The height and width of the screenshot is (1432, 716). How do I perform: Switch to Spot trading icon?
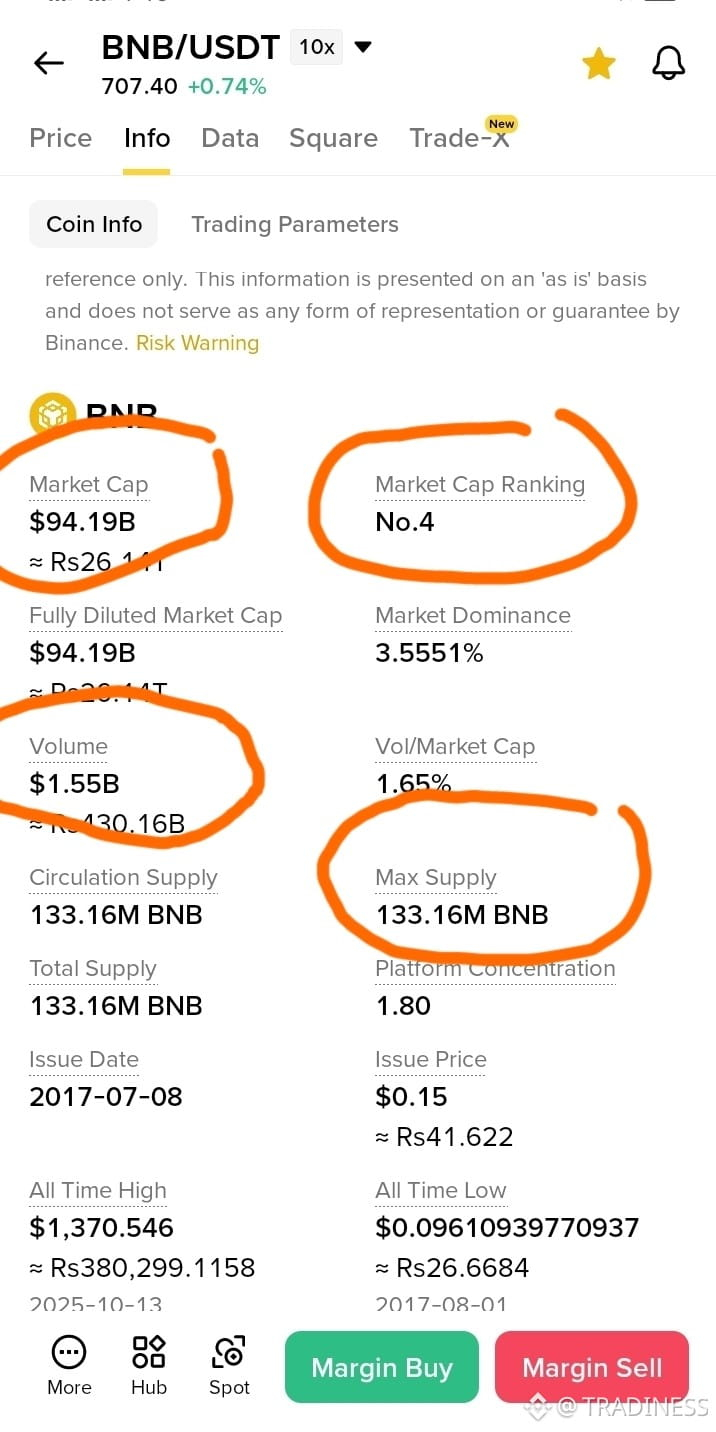(x=229, y=1352)
